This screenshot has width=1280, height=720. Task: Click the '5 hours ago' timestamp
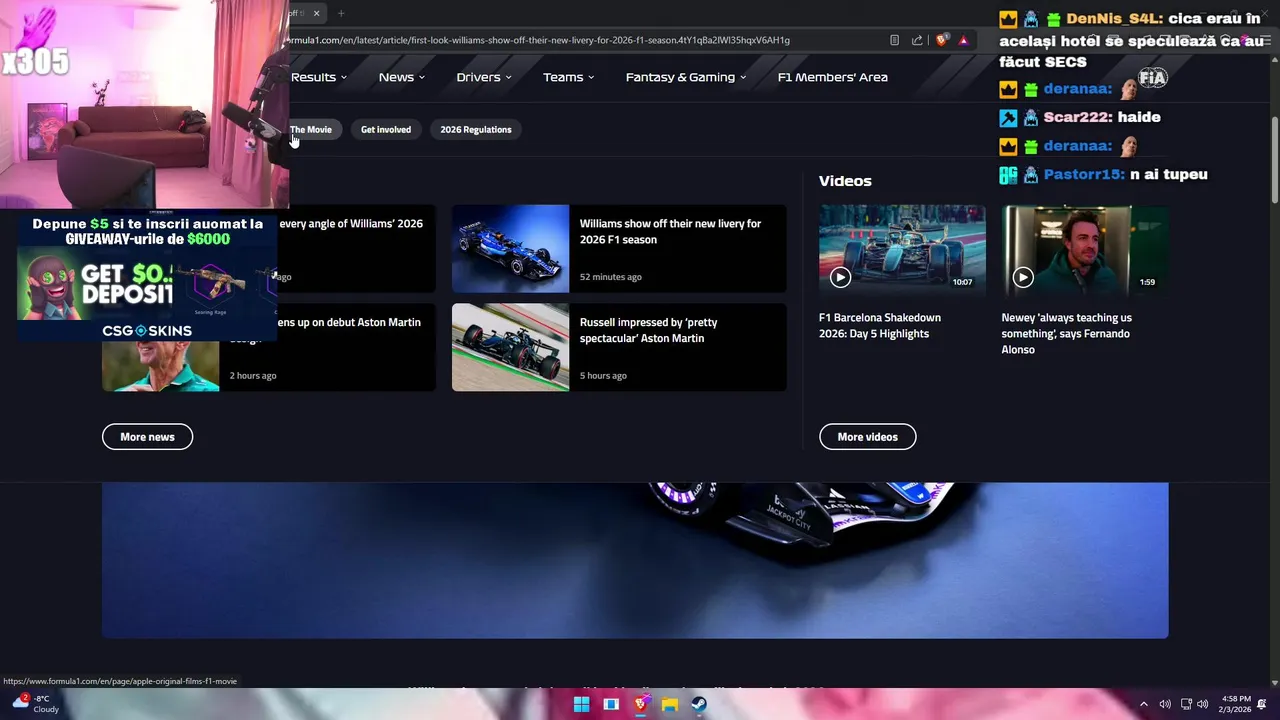pos(603,376)
